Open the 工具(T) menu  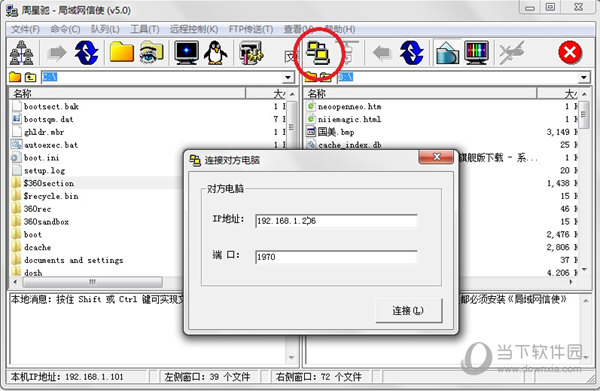(145, 29)
